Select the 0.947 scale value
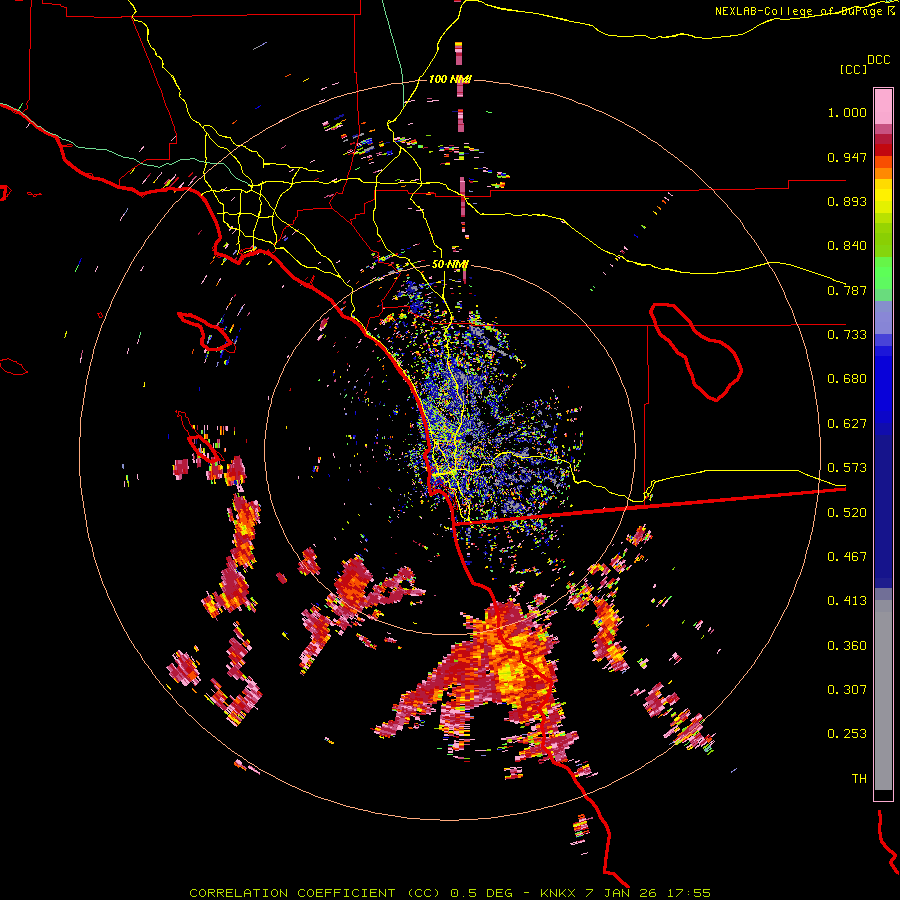Screen dimensions: 900x900 tap(847, 157)
